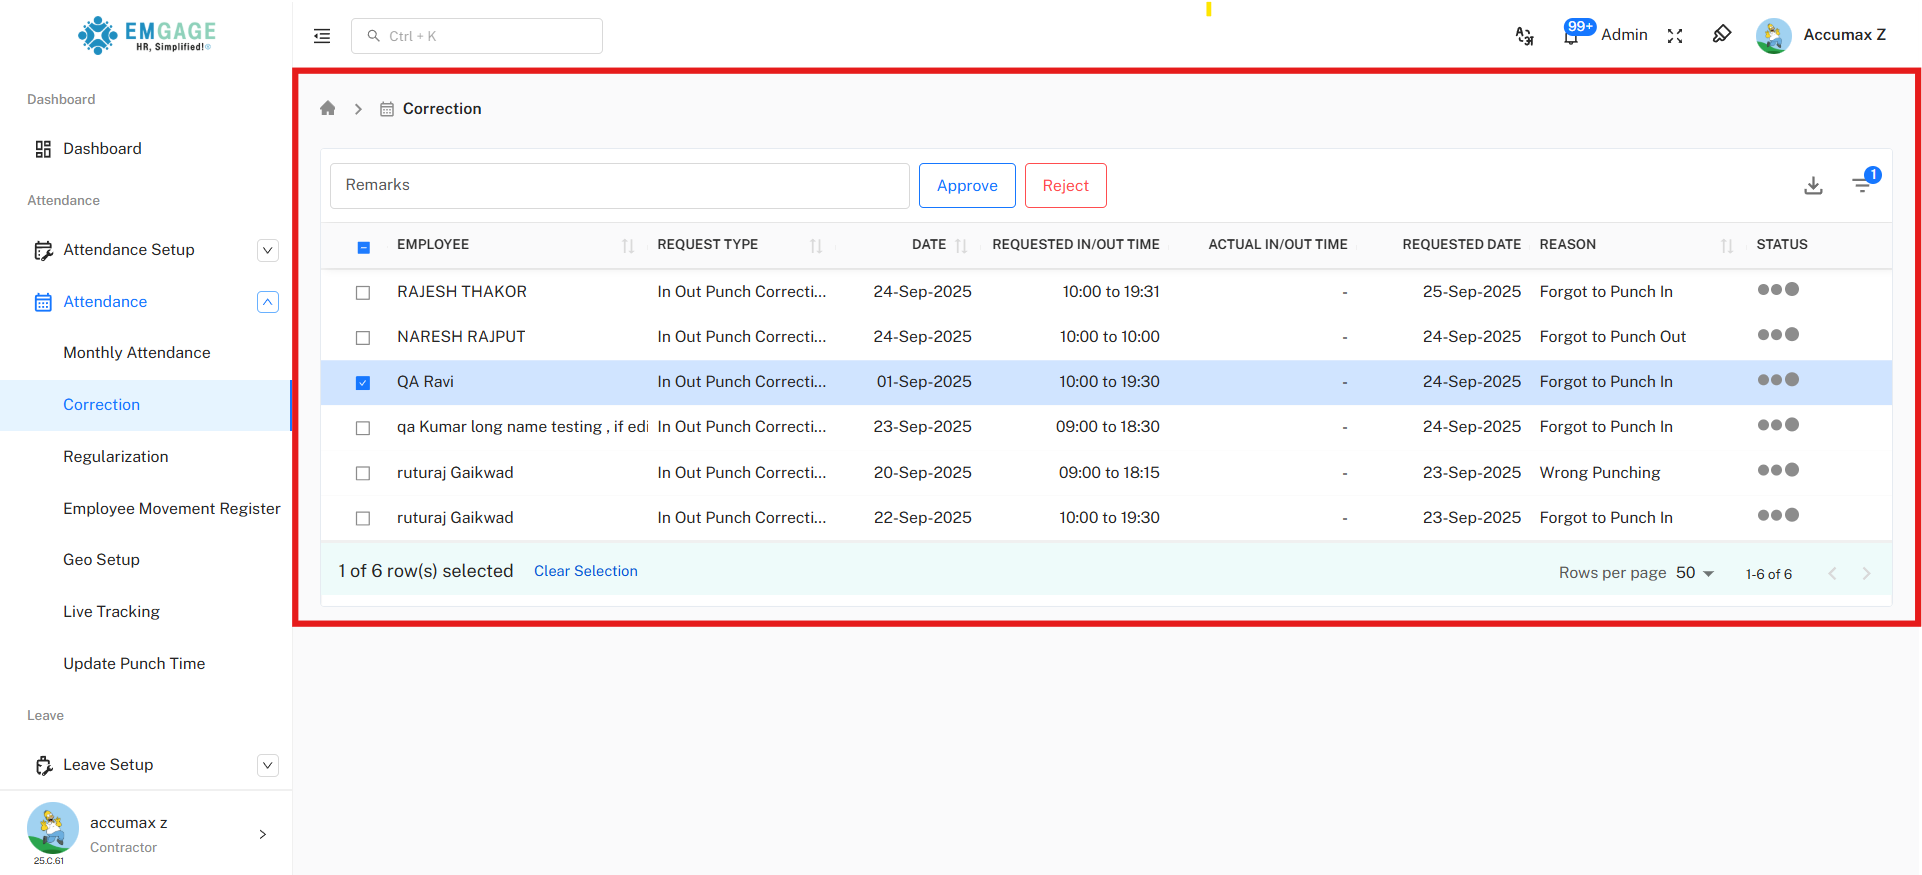Expand the Attendance Setup menu chevron
The height and width of the screenshot is (875, 1922).
click(268, 250)
